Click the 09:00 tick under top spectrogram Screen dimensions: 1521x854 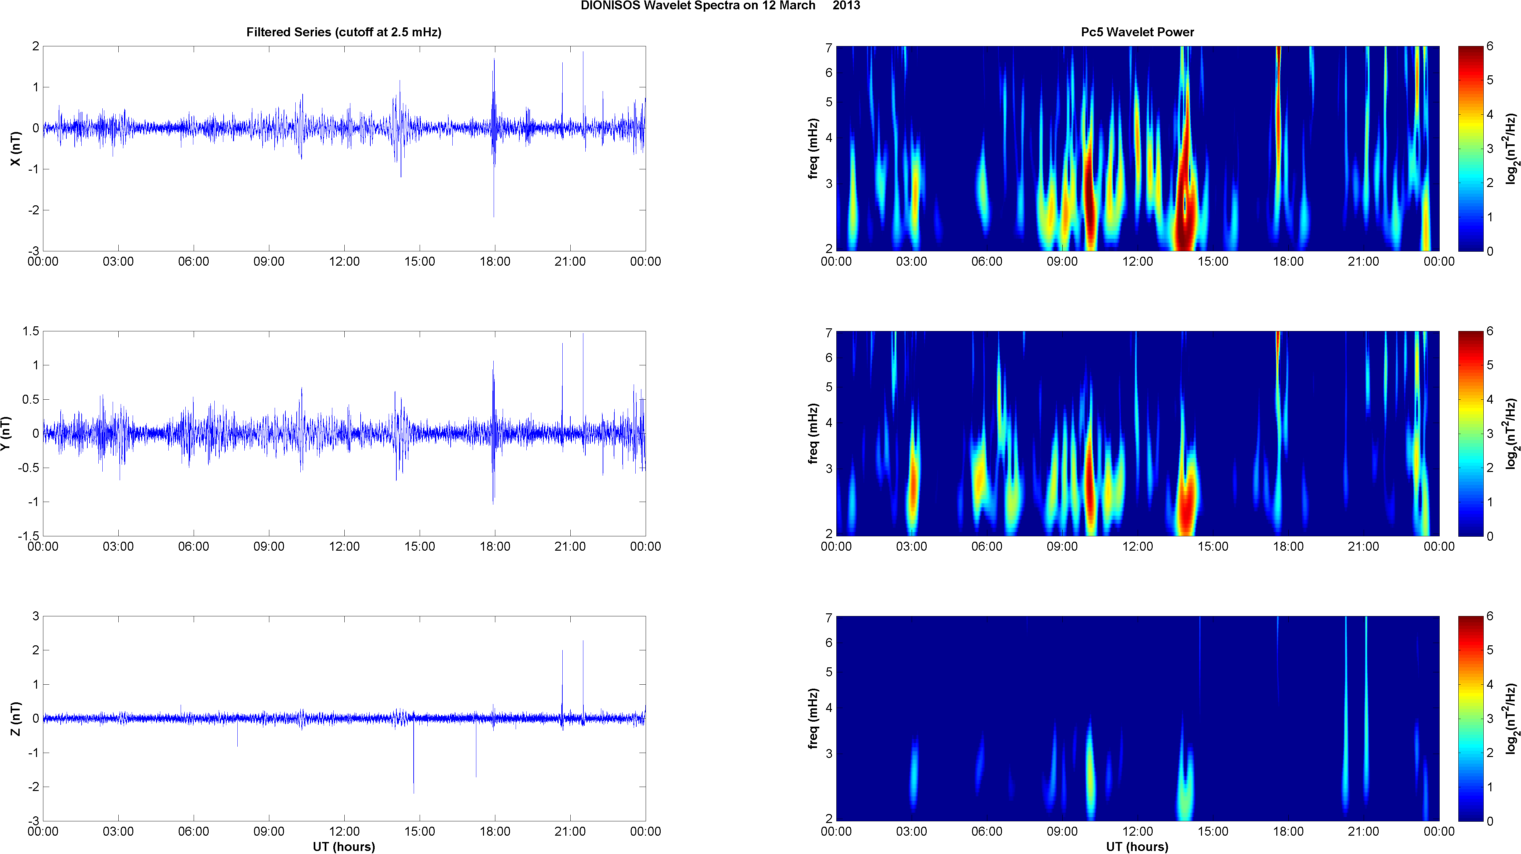(x=1062, y=262)
